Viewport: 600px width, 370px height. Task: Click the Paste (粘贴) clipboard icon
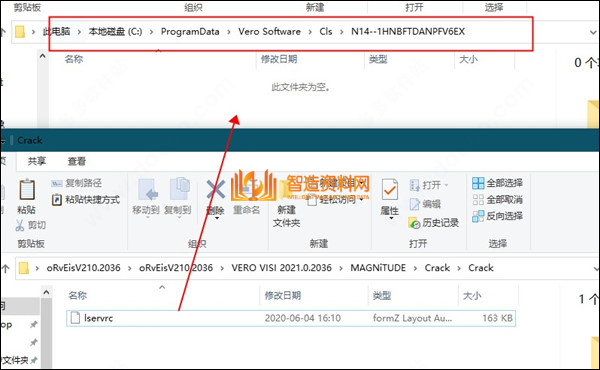(27, 190)
